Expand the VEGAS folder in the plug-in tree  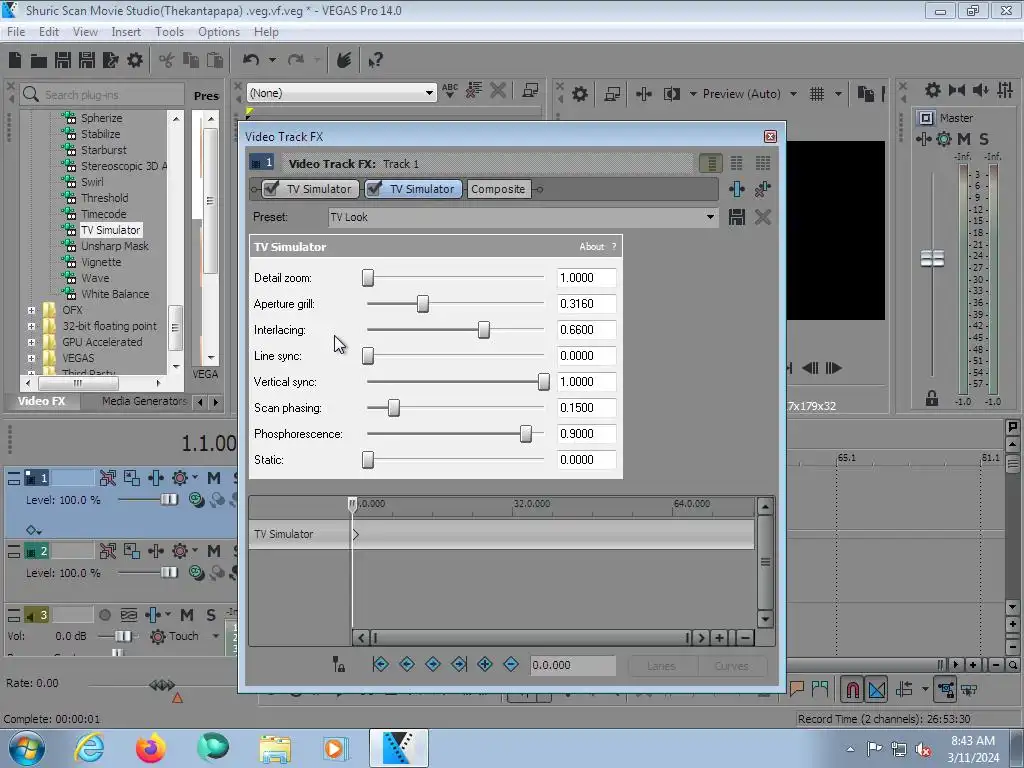pyautogui.click(x=31, y=358)
